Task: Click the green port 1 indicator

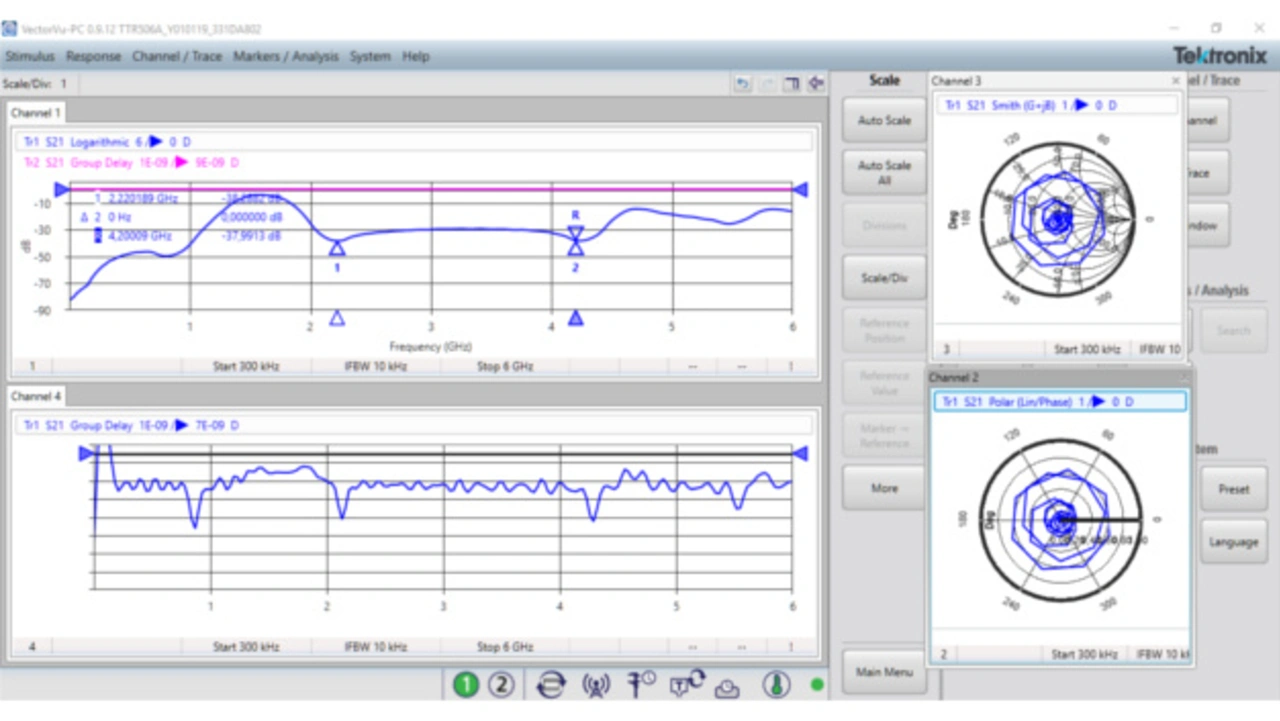Action: 466,684
